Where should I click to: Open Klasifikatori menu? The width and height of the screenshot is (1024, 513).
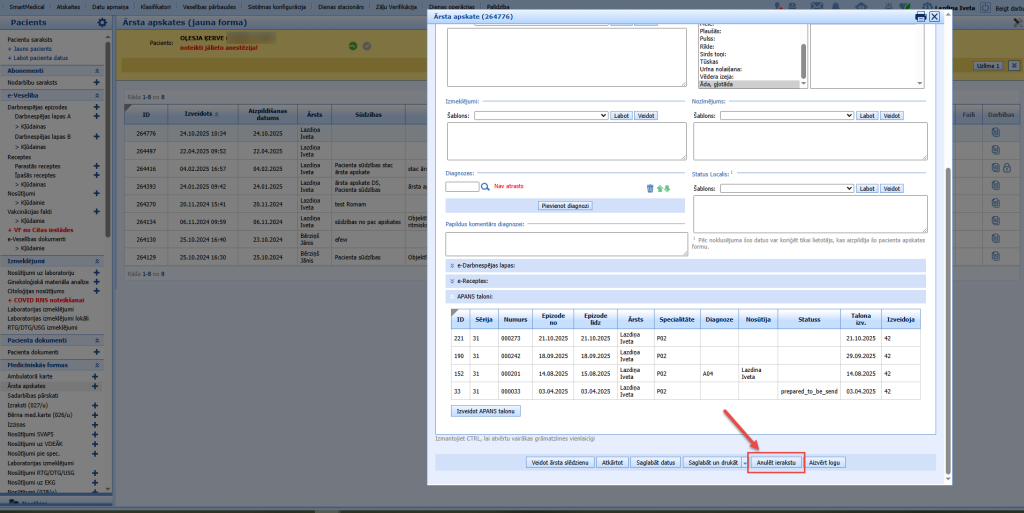click(155, 7)
